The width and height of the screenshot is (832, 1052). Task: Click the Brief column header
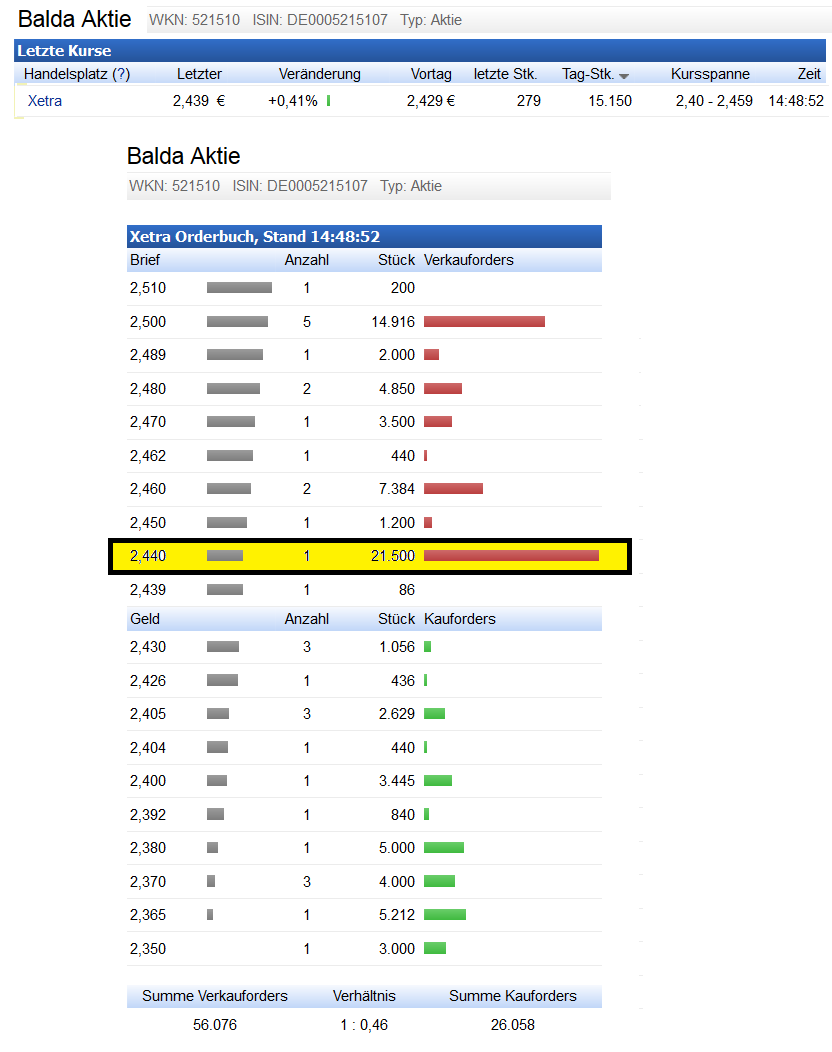pos(145,260)
